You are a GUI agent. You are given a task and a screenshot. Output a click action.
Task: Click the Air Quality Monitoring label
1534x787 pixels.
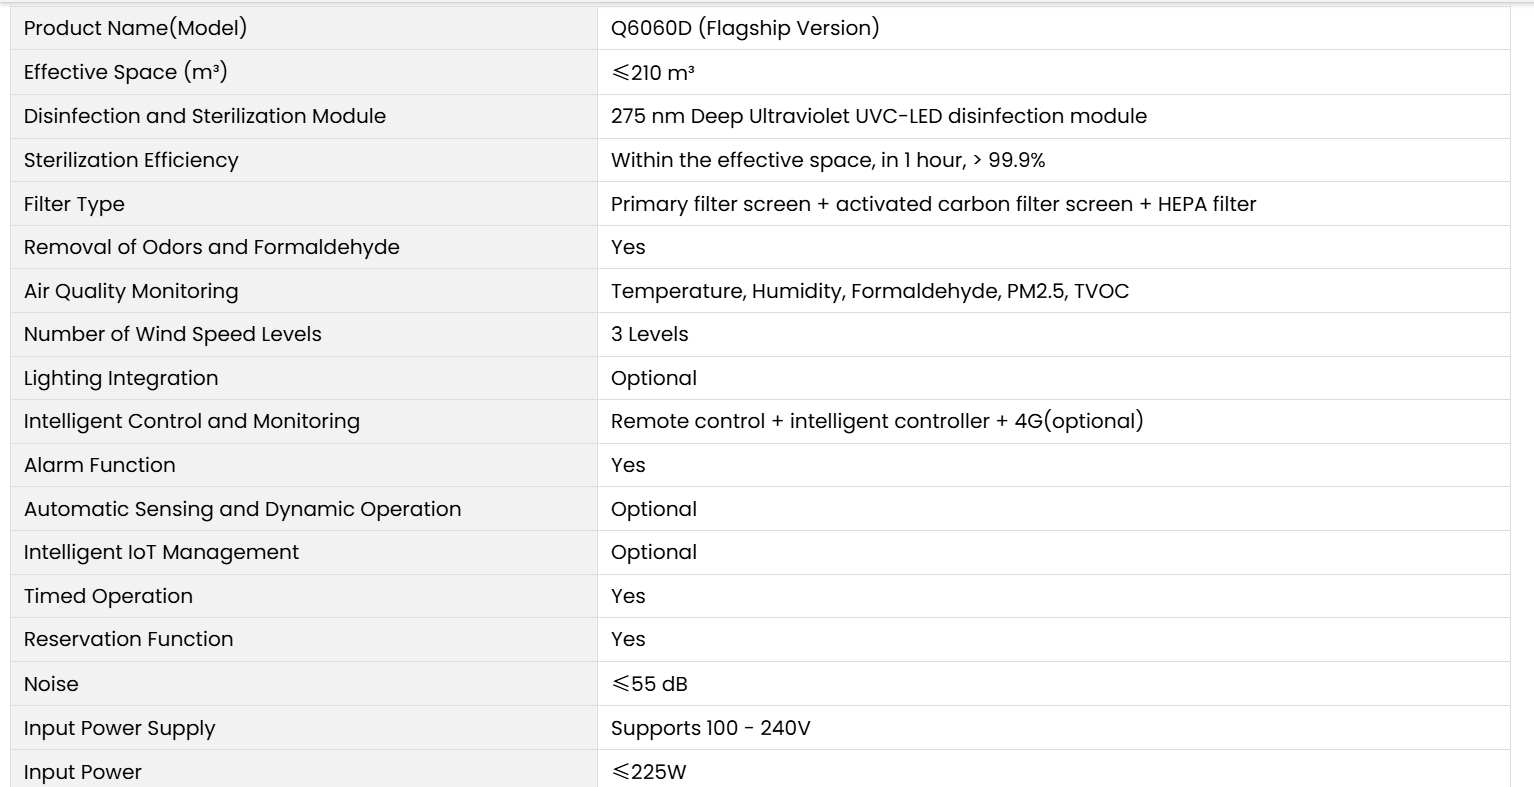(x=131, y=291)
